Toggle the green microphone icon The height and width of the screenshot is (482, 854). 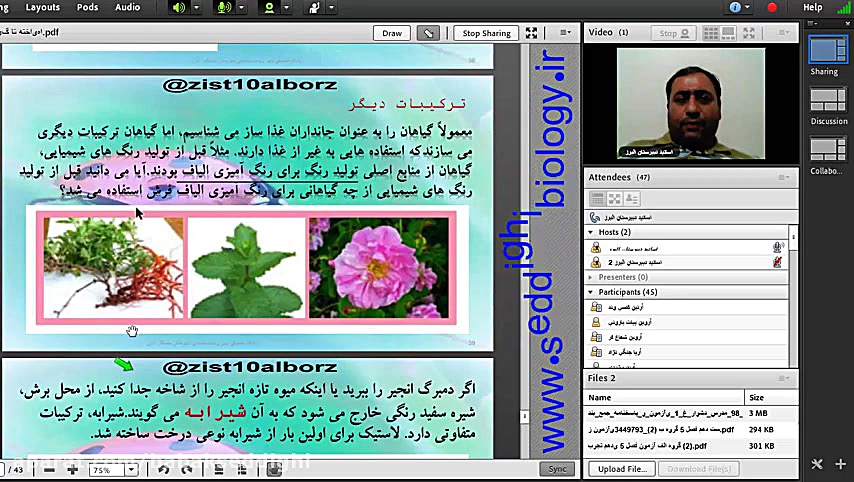tap(223, 8)
